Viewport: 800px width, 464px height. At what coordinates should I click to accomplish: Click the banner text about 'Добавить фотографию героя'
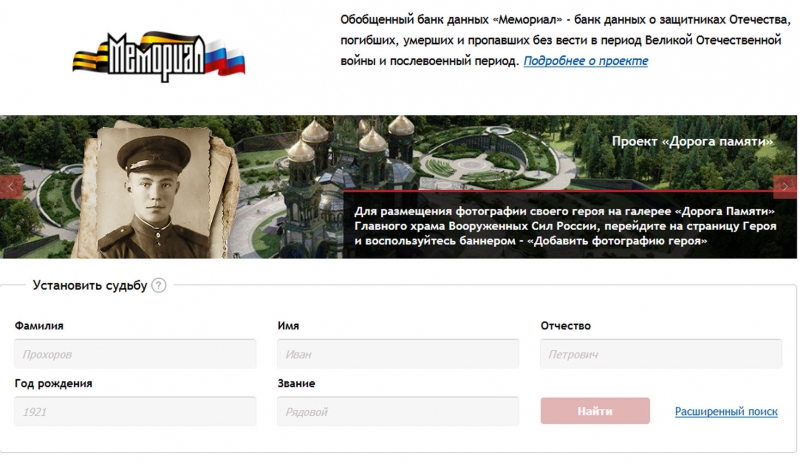565,226
